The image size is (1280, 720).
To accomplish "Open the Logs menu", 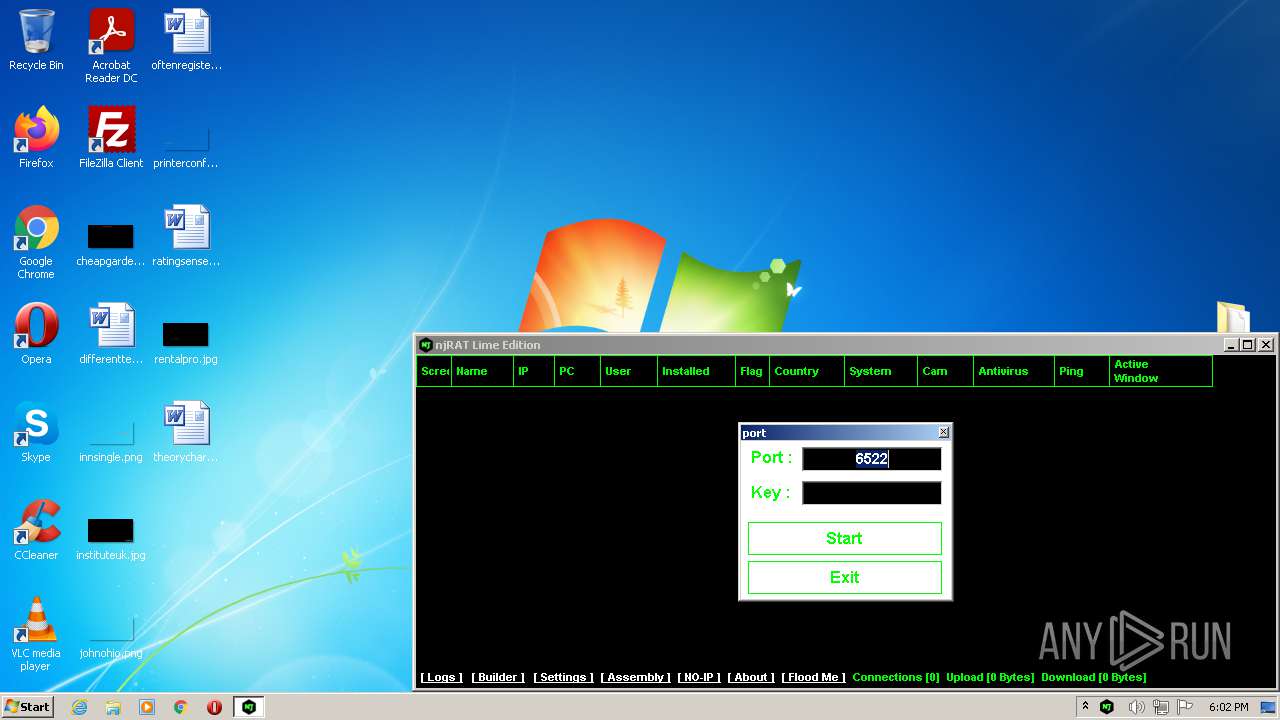I will (x=442, y=677).
